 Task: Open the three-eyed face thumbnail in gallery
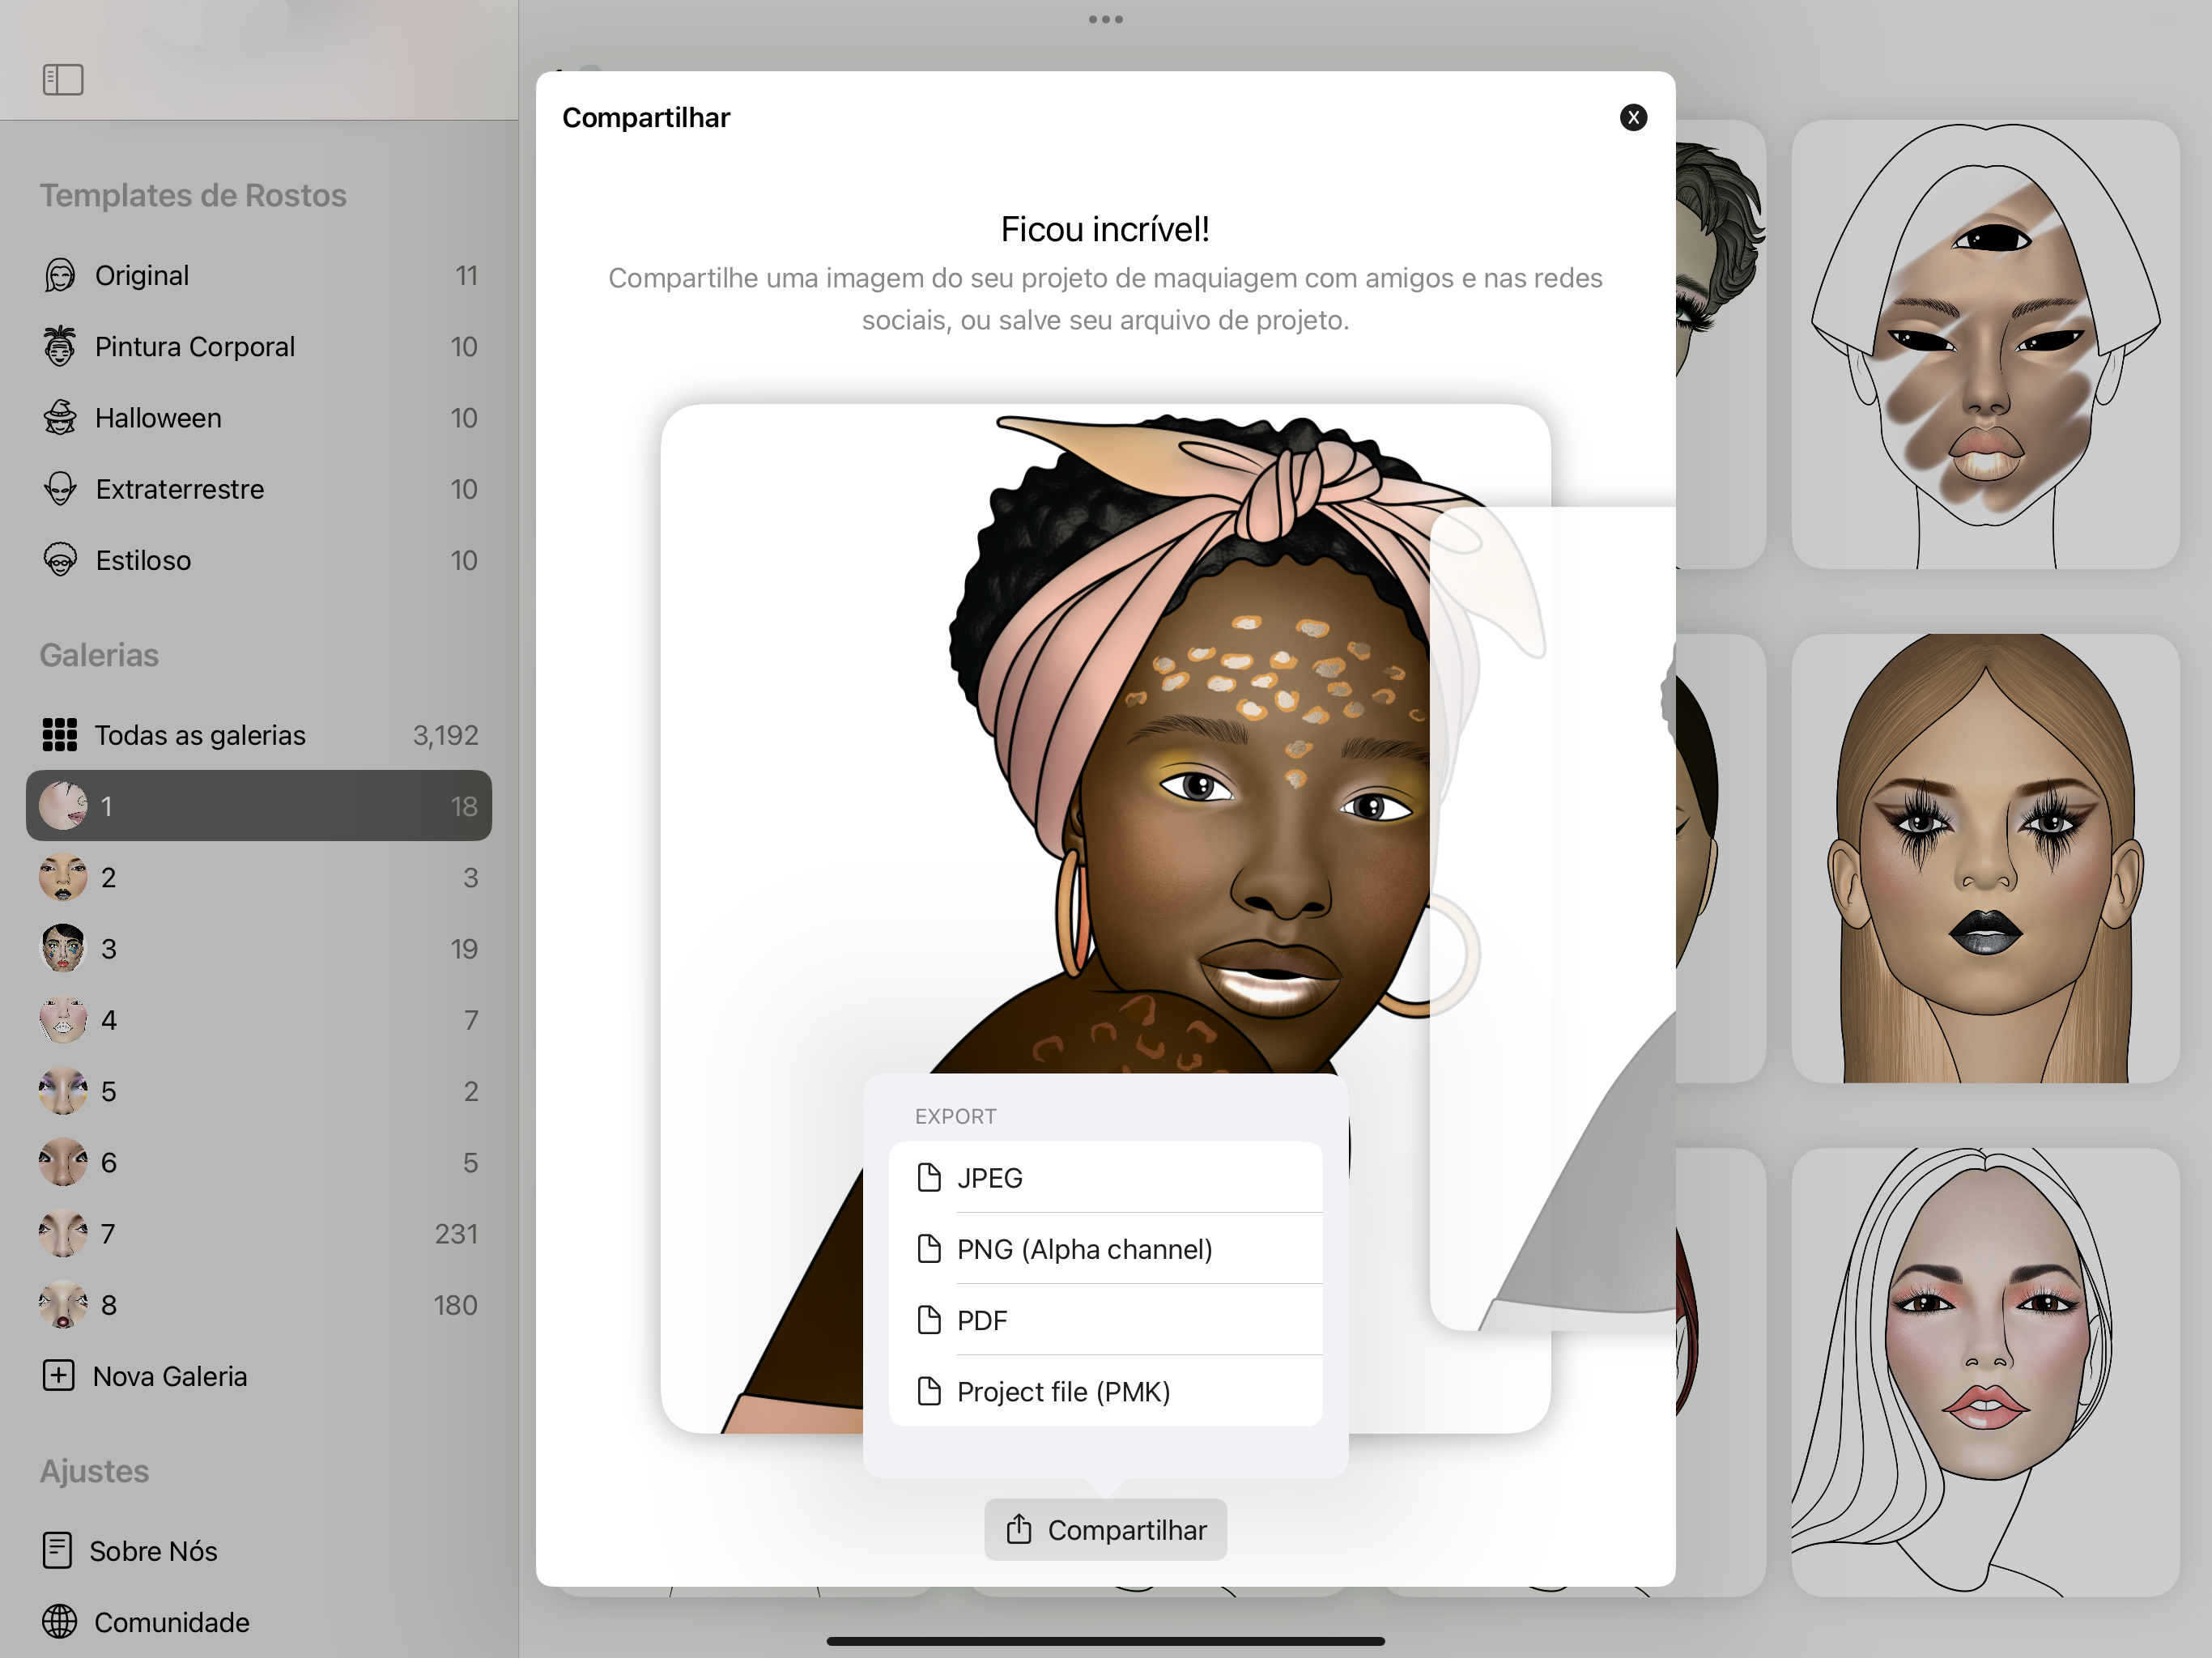pyautogui.click(x=1985, y=345)
